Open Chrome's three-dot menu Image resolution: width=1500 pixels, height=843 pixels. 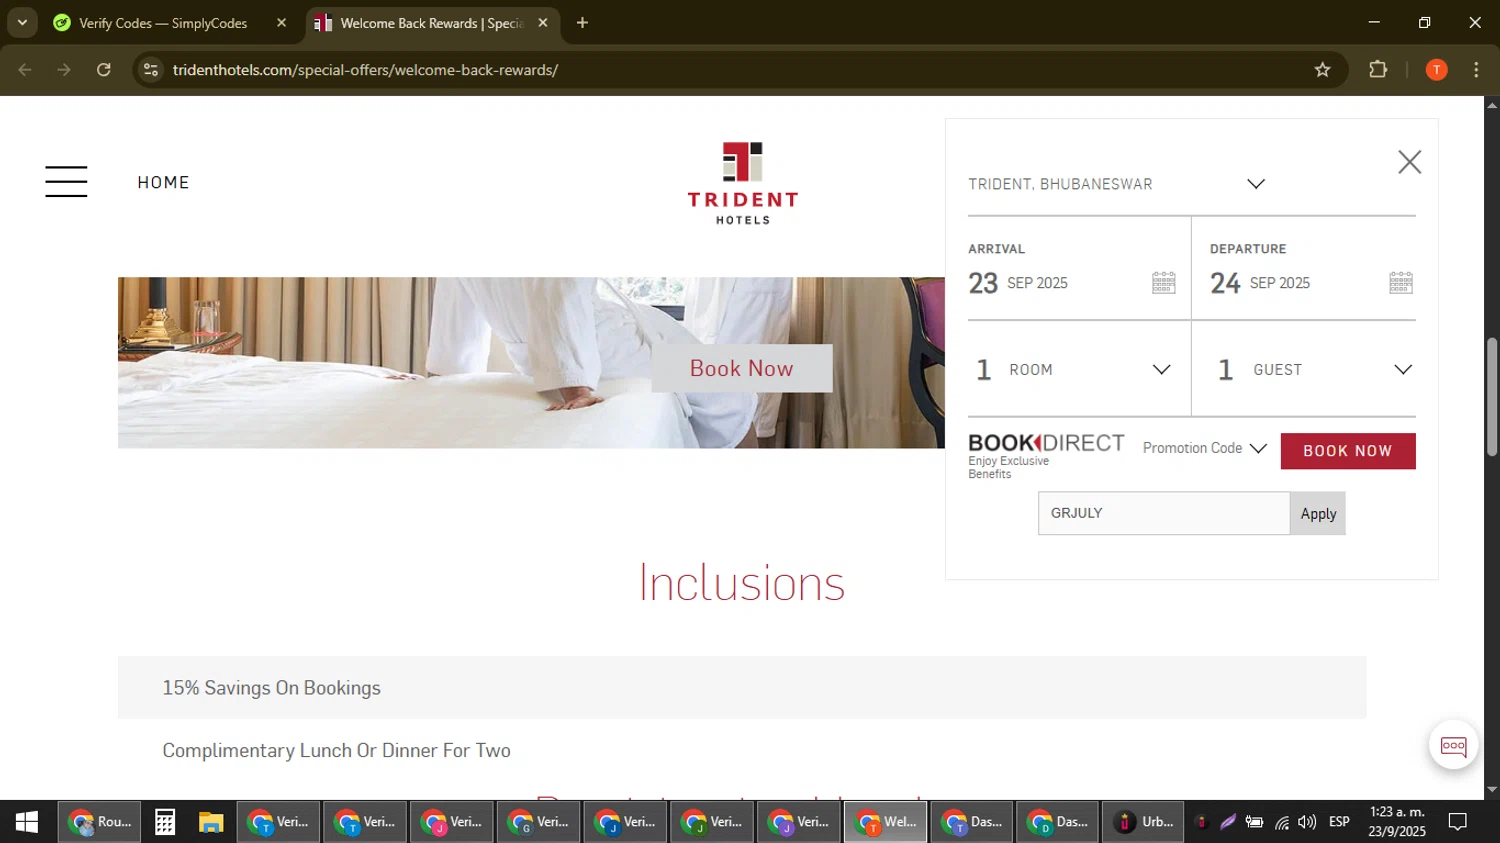[x=1476, y=70]
